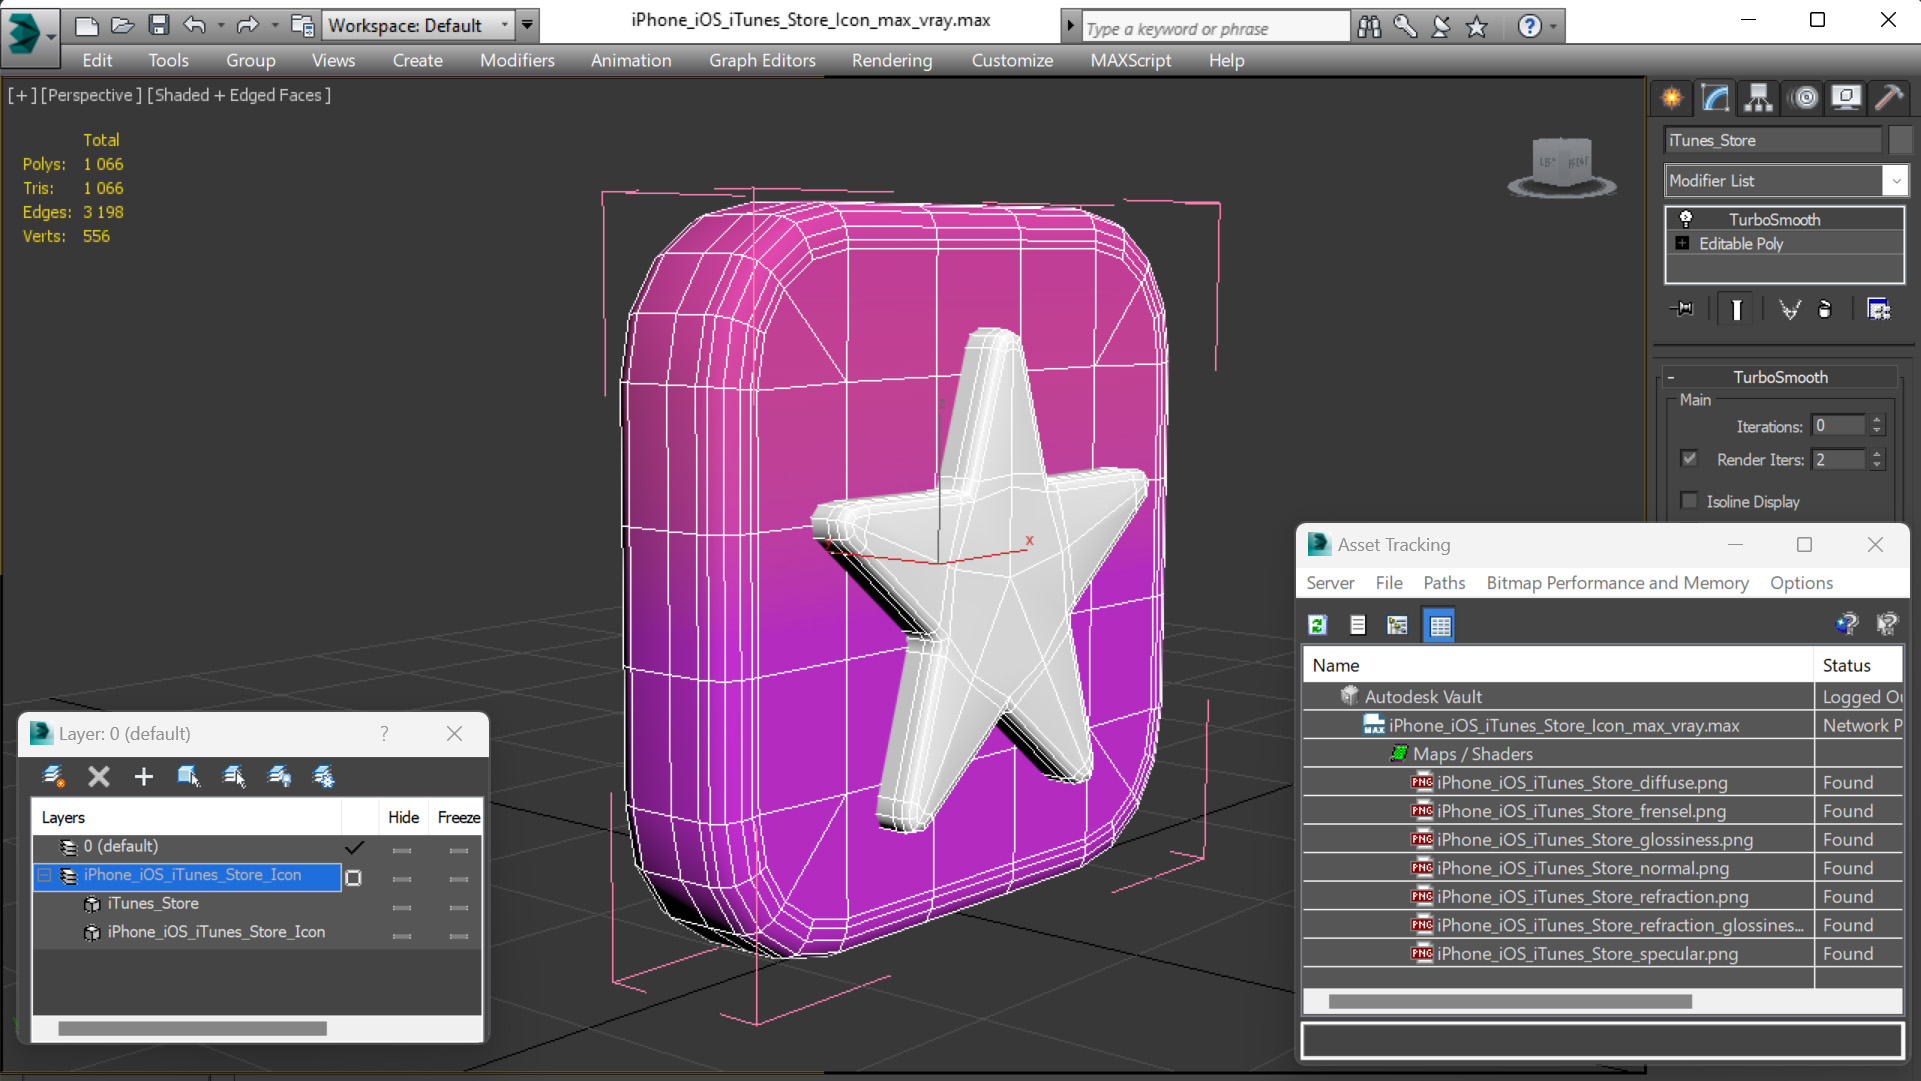This screenshot has height=1081, width=1921.
Task: Toggle current-layer box for iPhone_iOS_iTunes_Store_Icon layer
Action: click(353, 877)
